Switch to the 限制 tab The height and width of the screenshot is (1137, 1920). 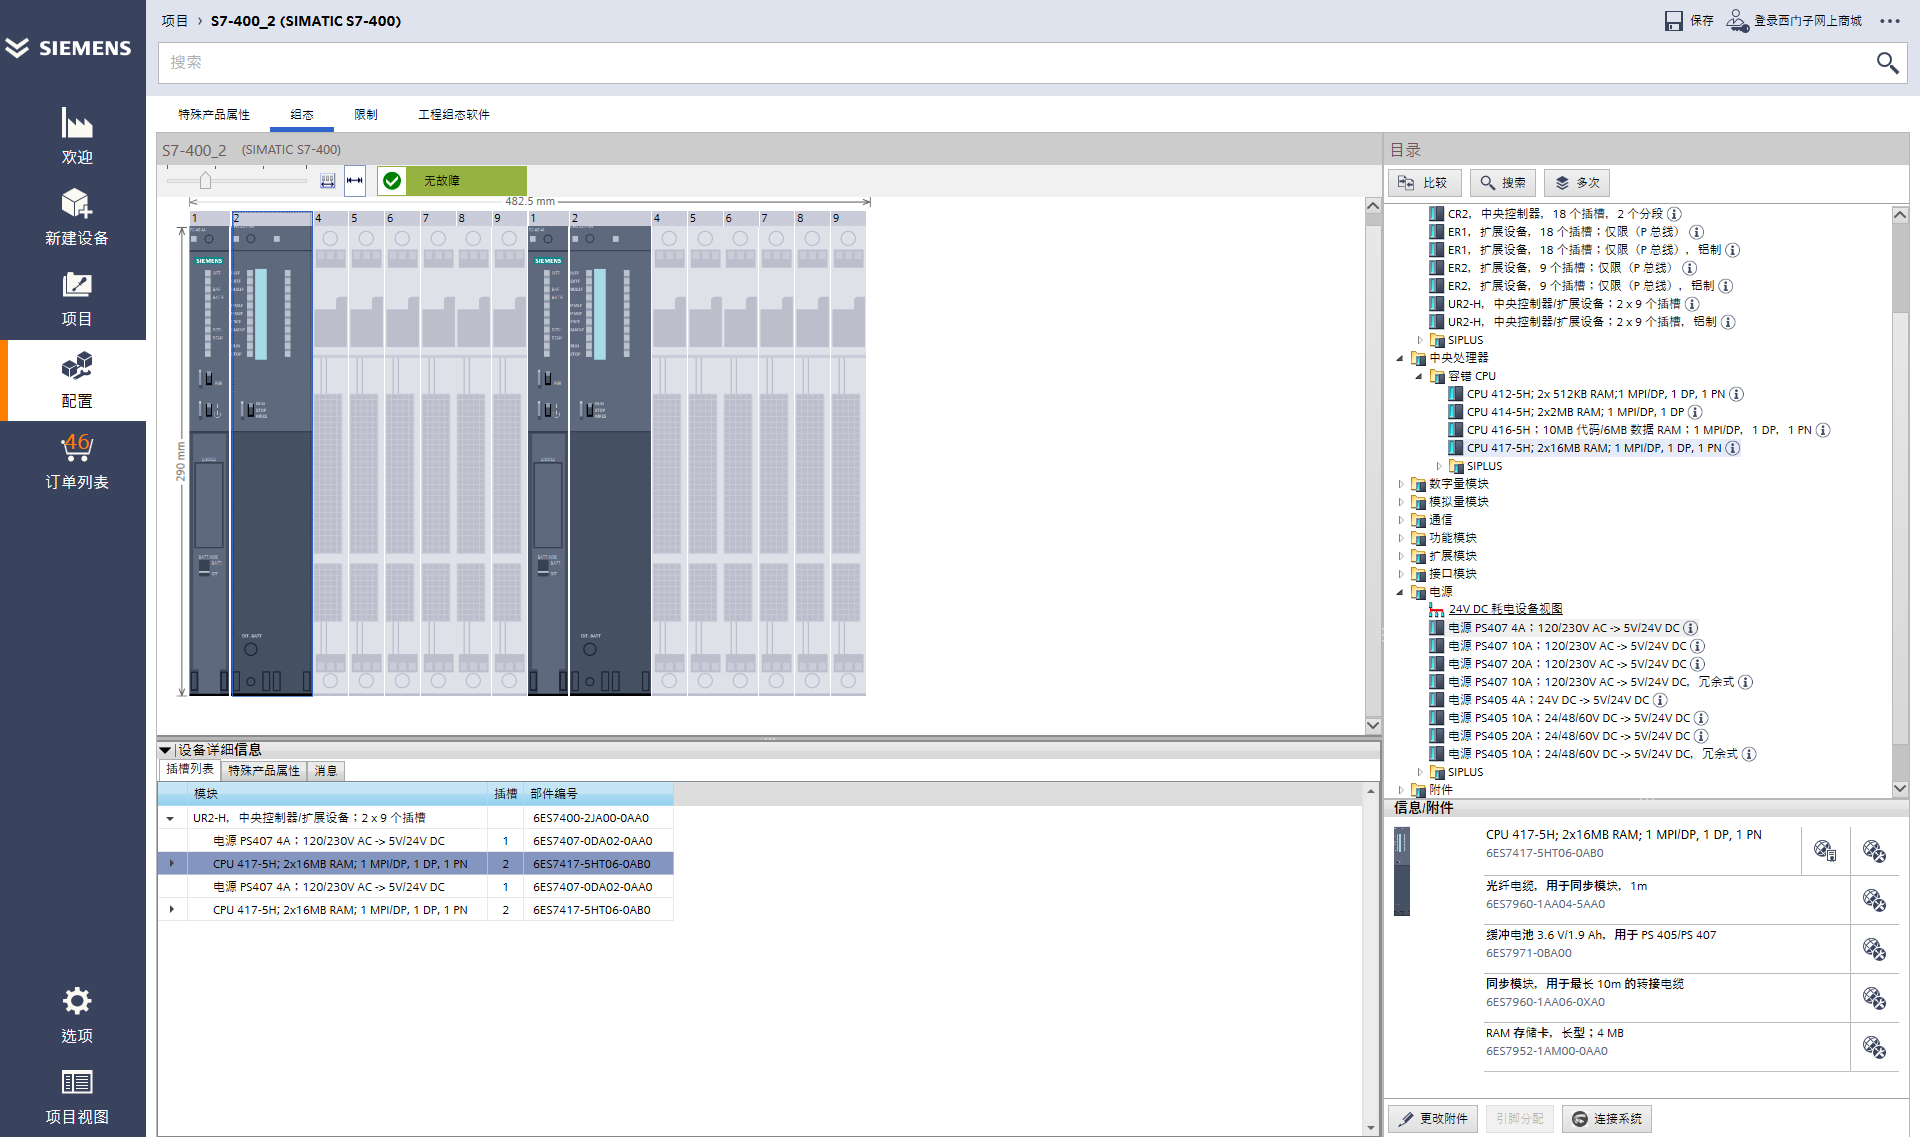tap(366, 115)
